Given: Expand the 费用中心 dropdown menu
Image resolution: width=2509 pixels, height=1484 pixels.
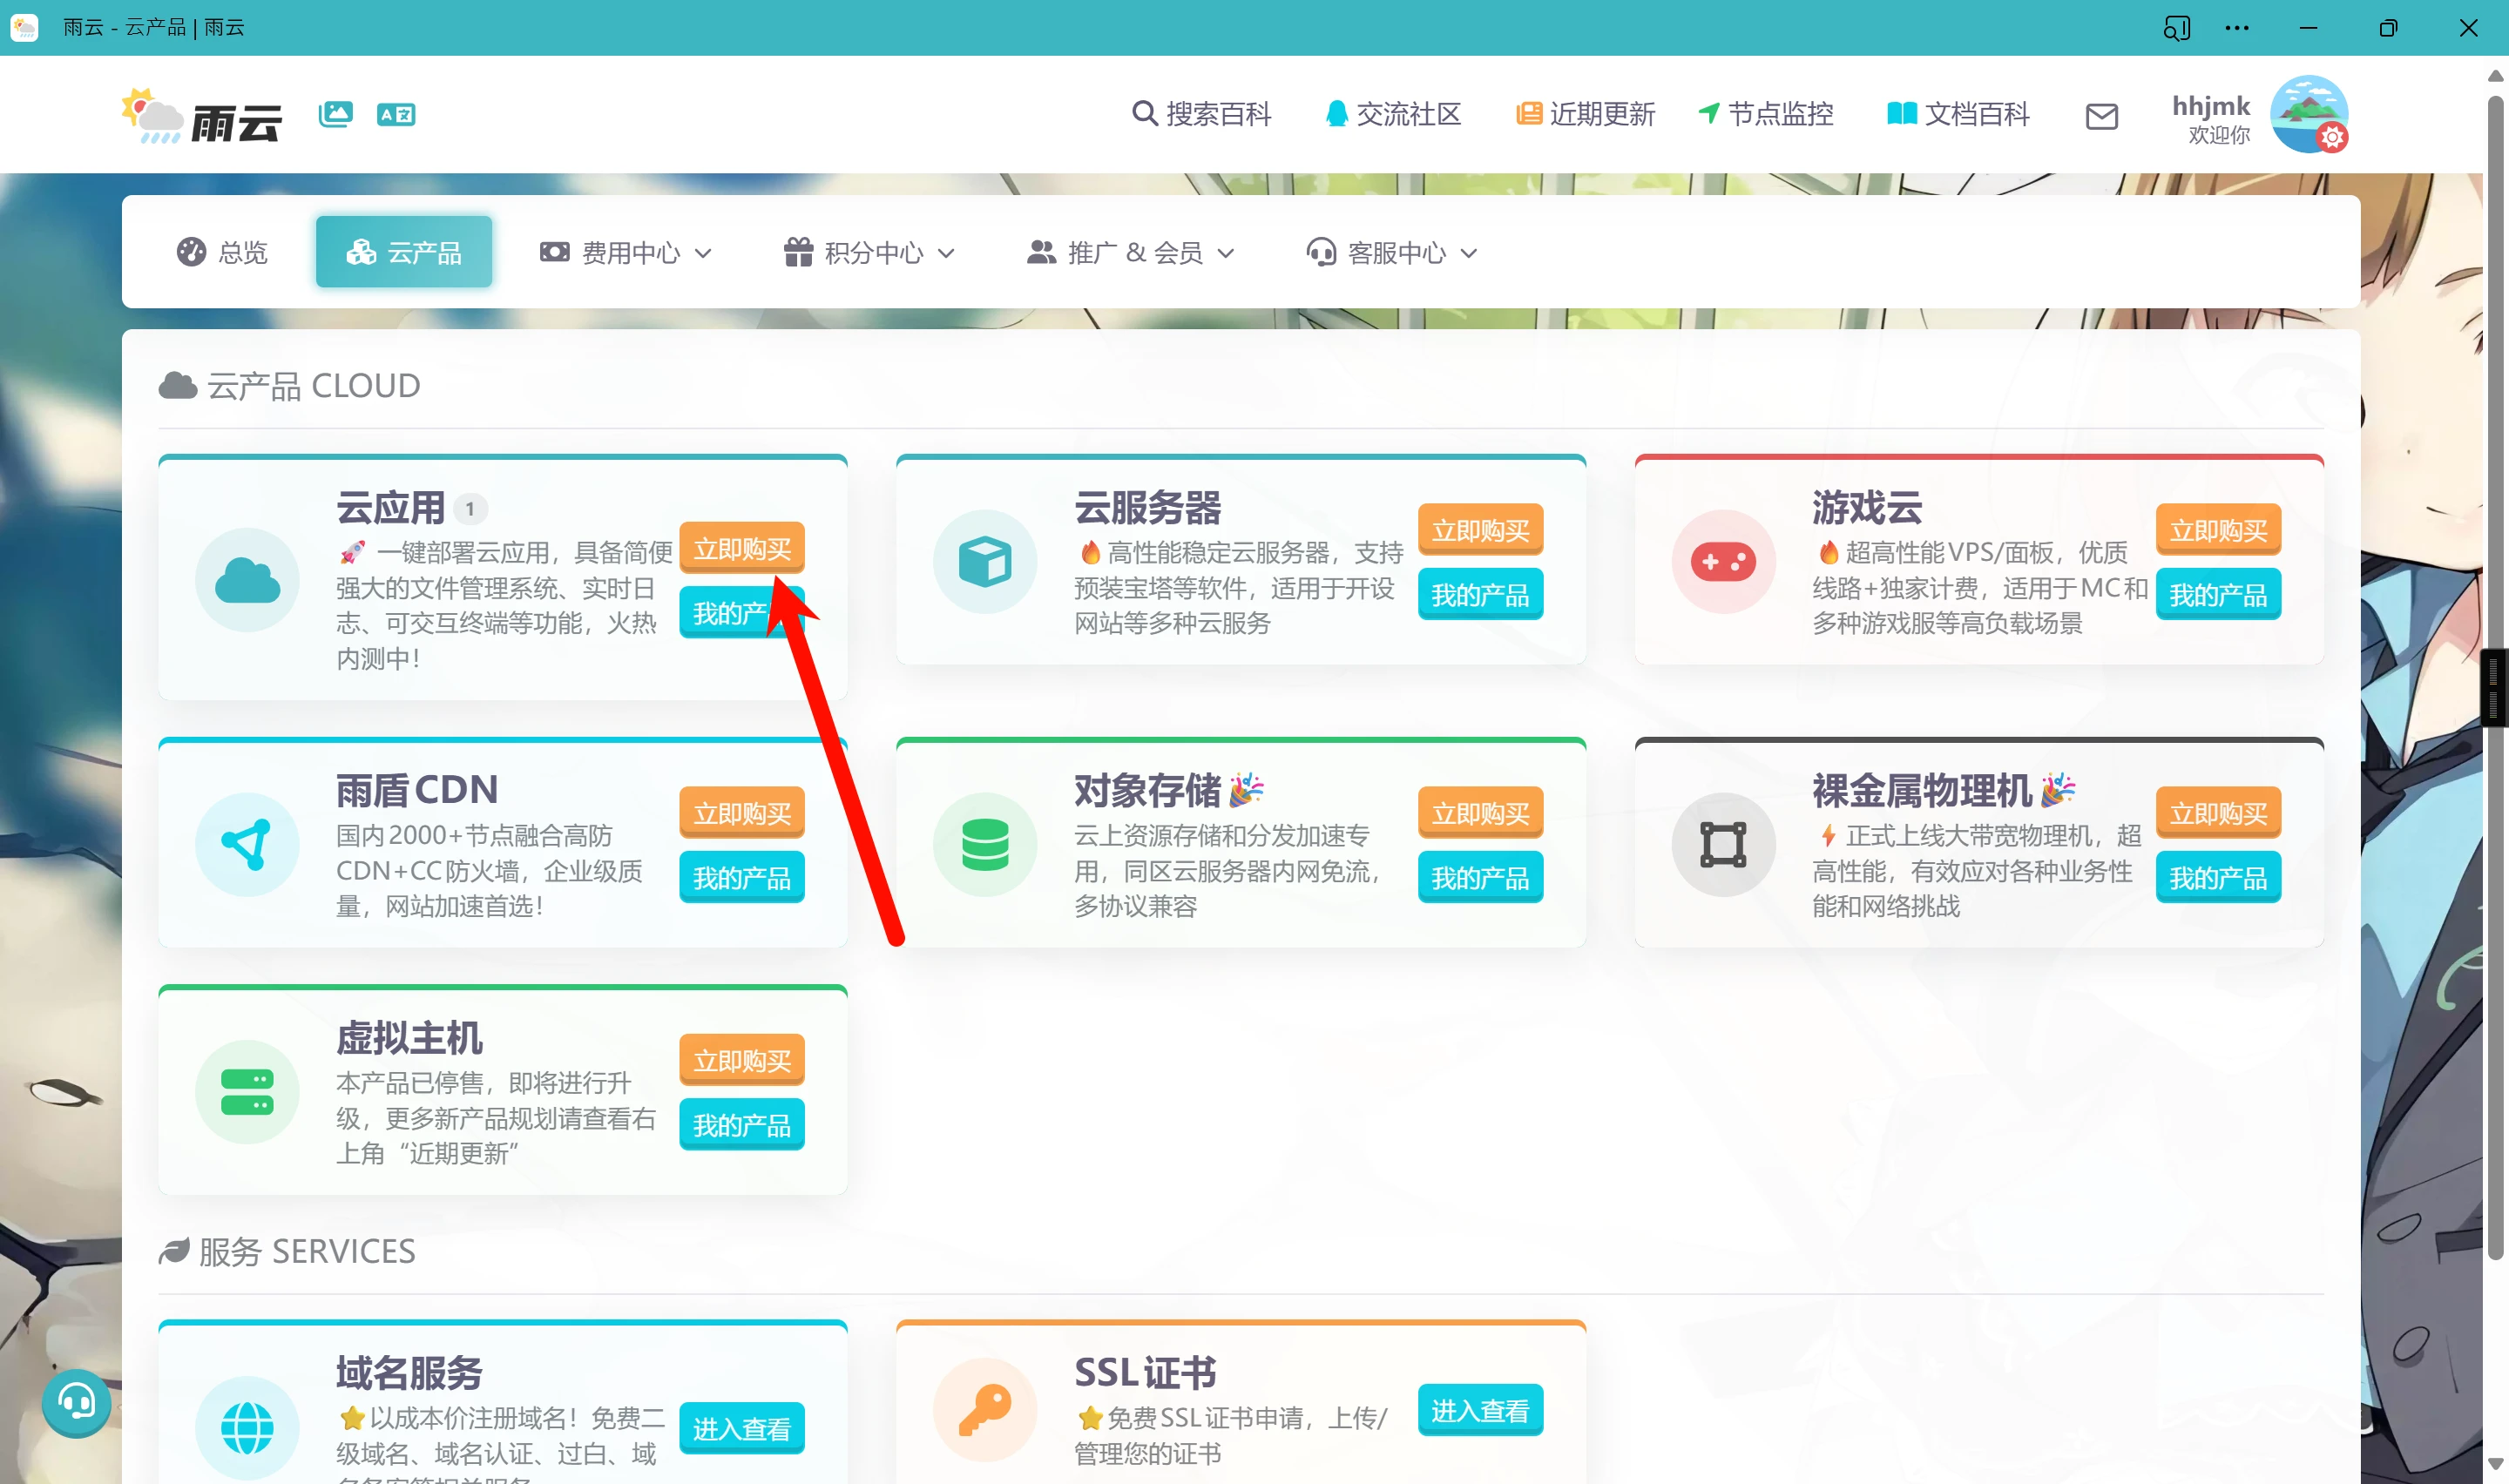Looking at the screenshot, I should pos(626,253).
